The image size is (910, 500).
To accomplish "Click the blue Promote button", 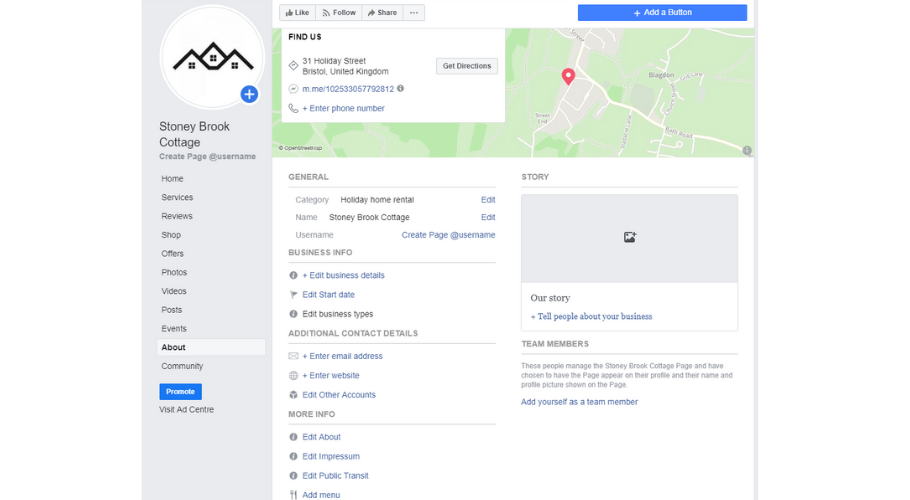I will pos(180,392).
